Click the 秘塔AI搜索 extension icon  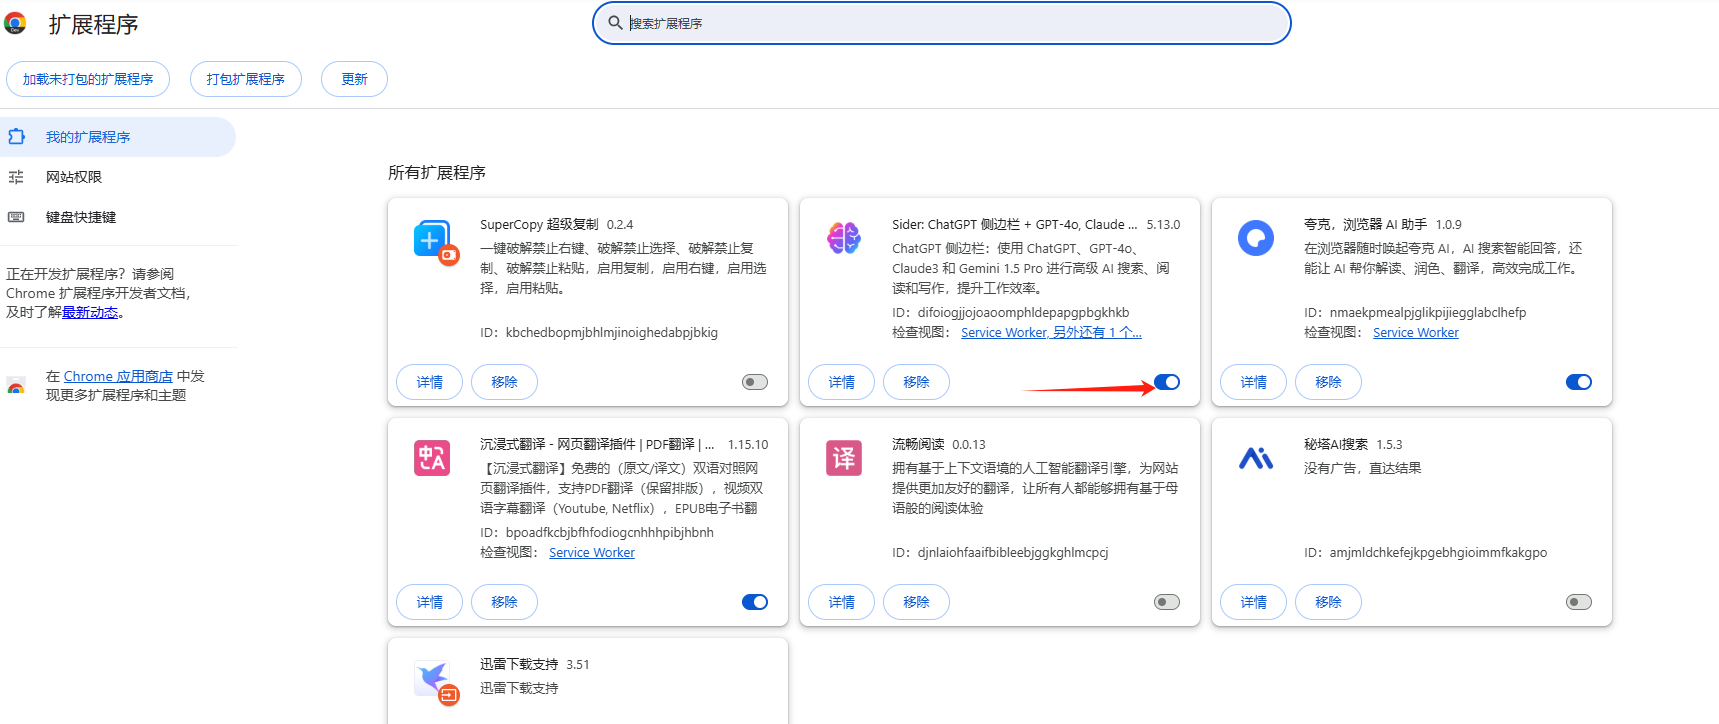pos(1256,458)
